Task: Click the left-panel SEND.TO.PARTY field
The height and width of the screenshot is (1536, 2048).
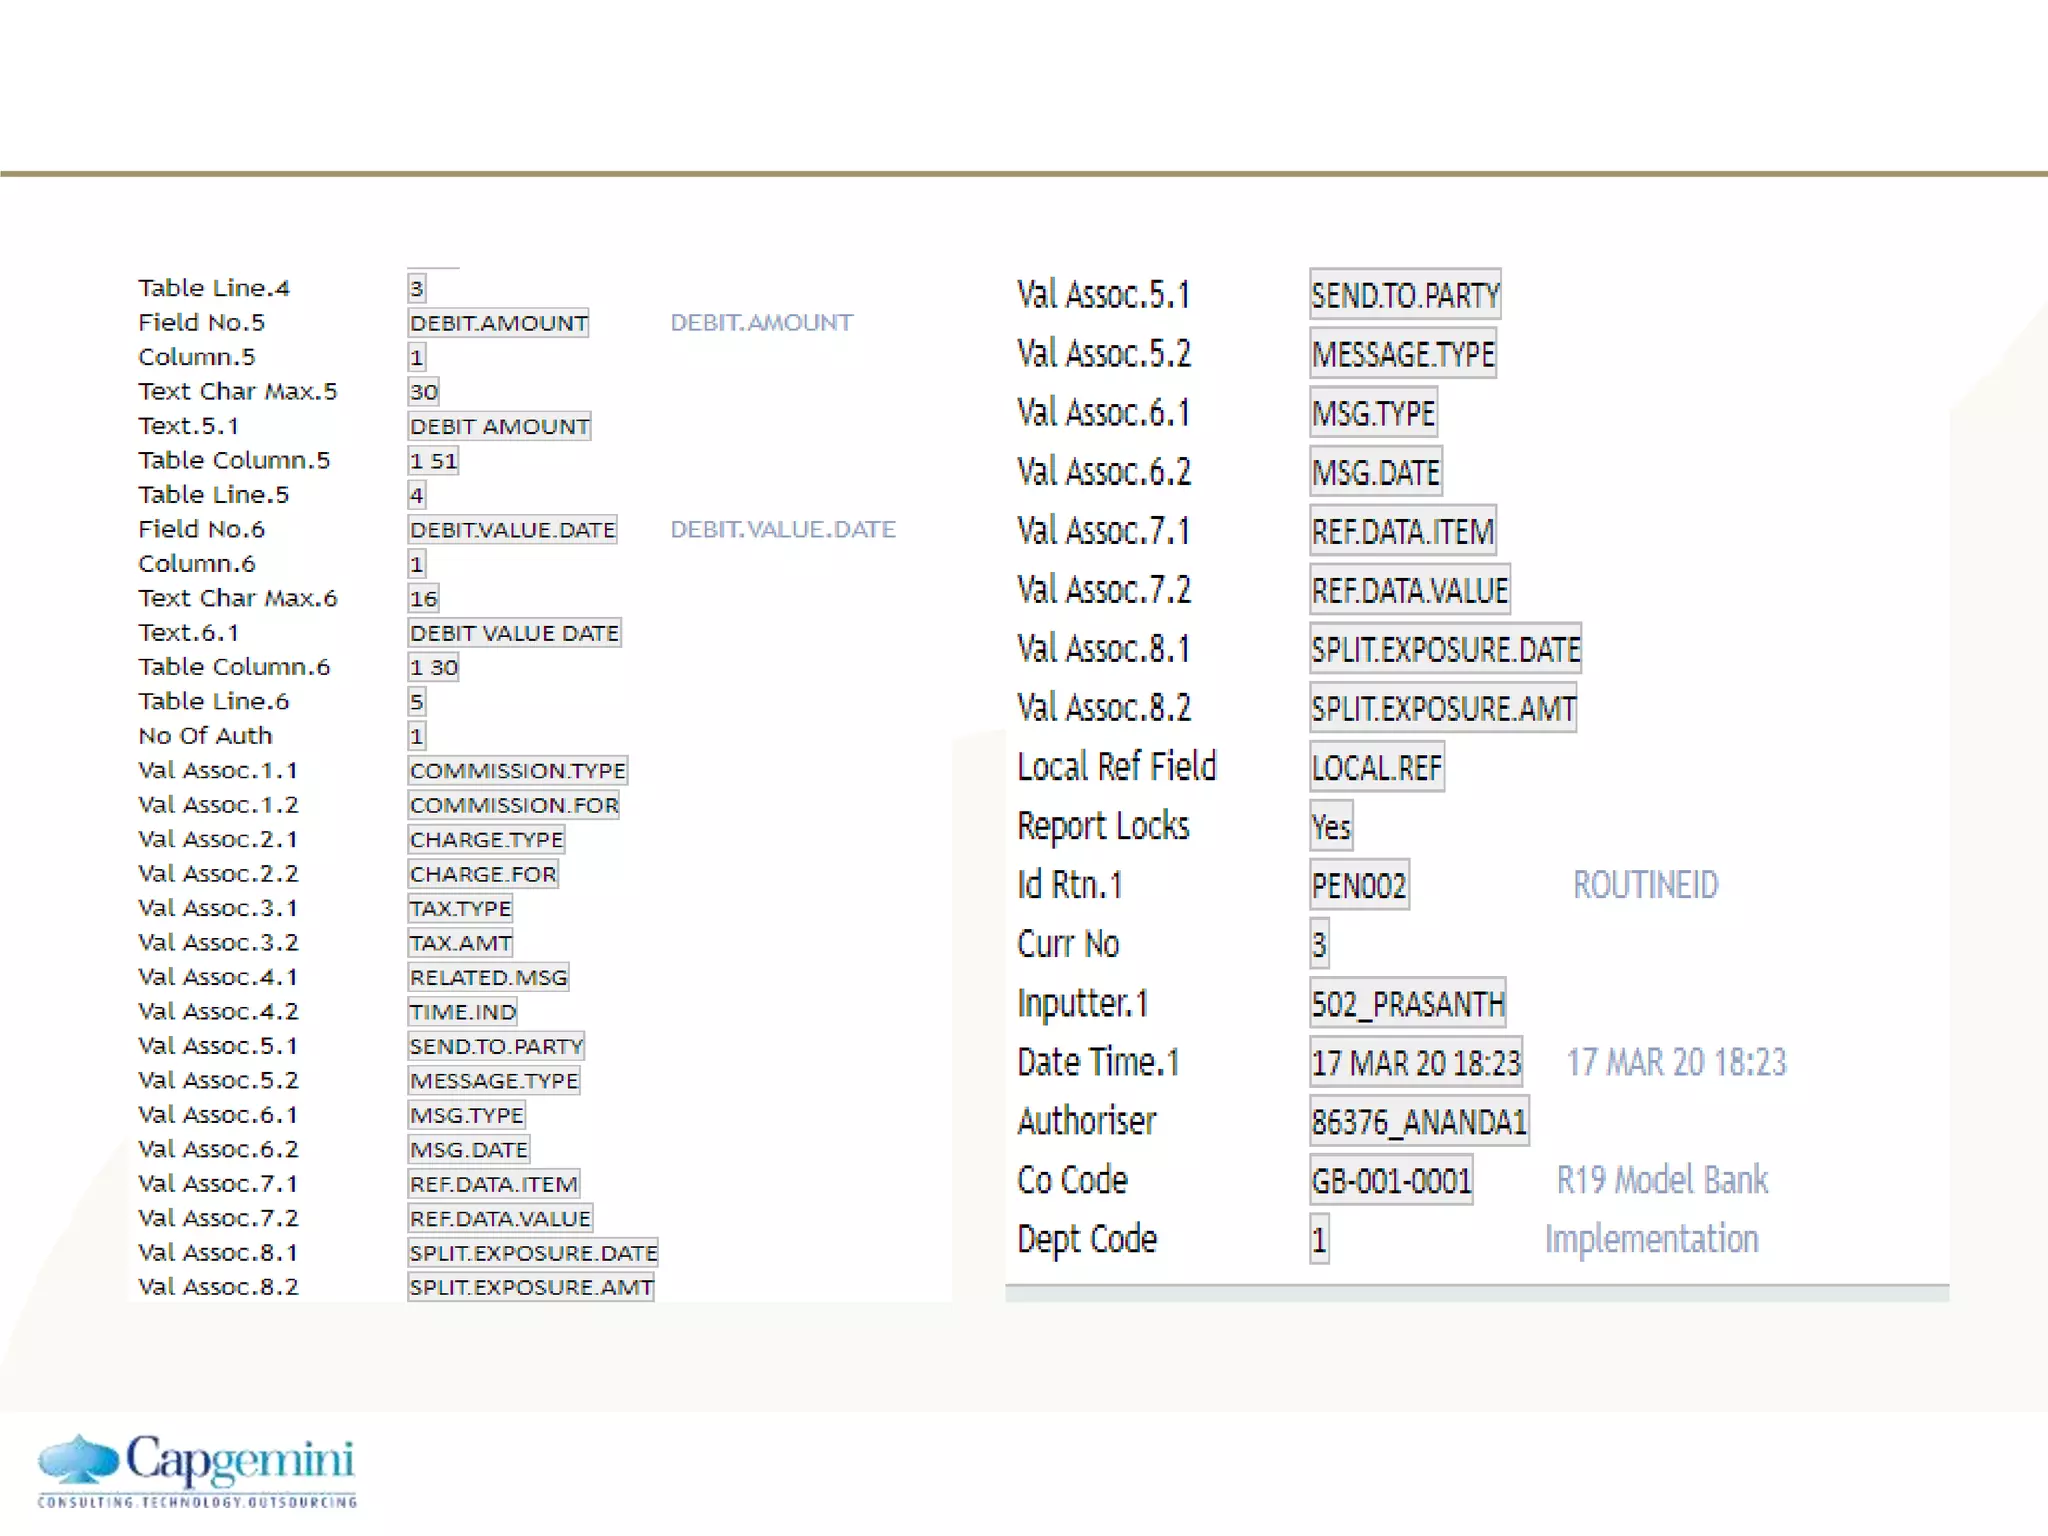Action: pyautogui.click(x=496, y=1047)
